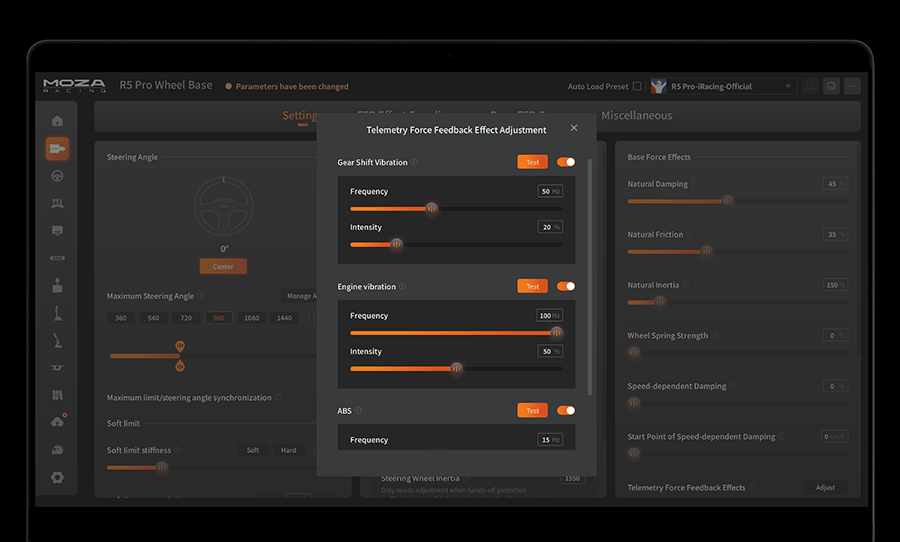This screenshot has width=900, height=542.
Task: Click the Natural Damping slider handle
Action: tap(727, 201)
